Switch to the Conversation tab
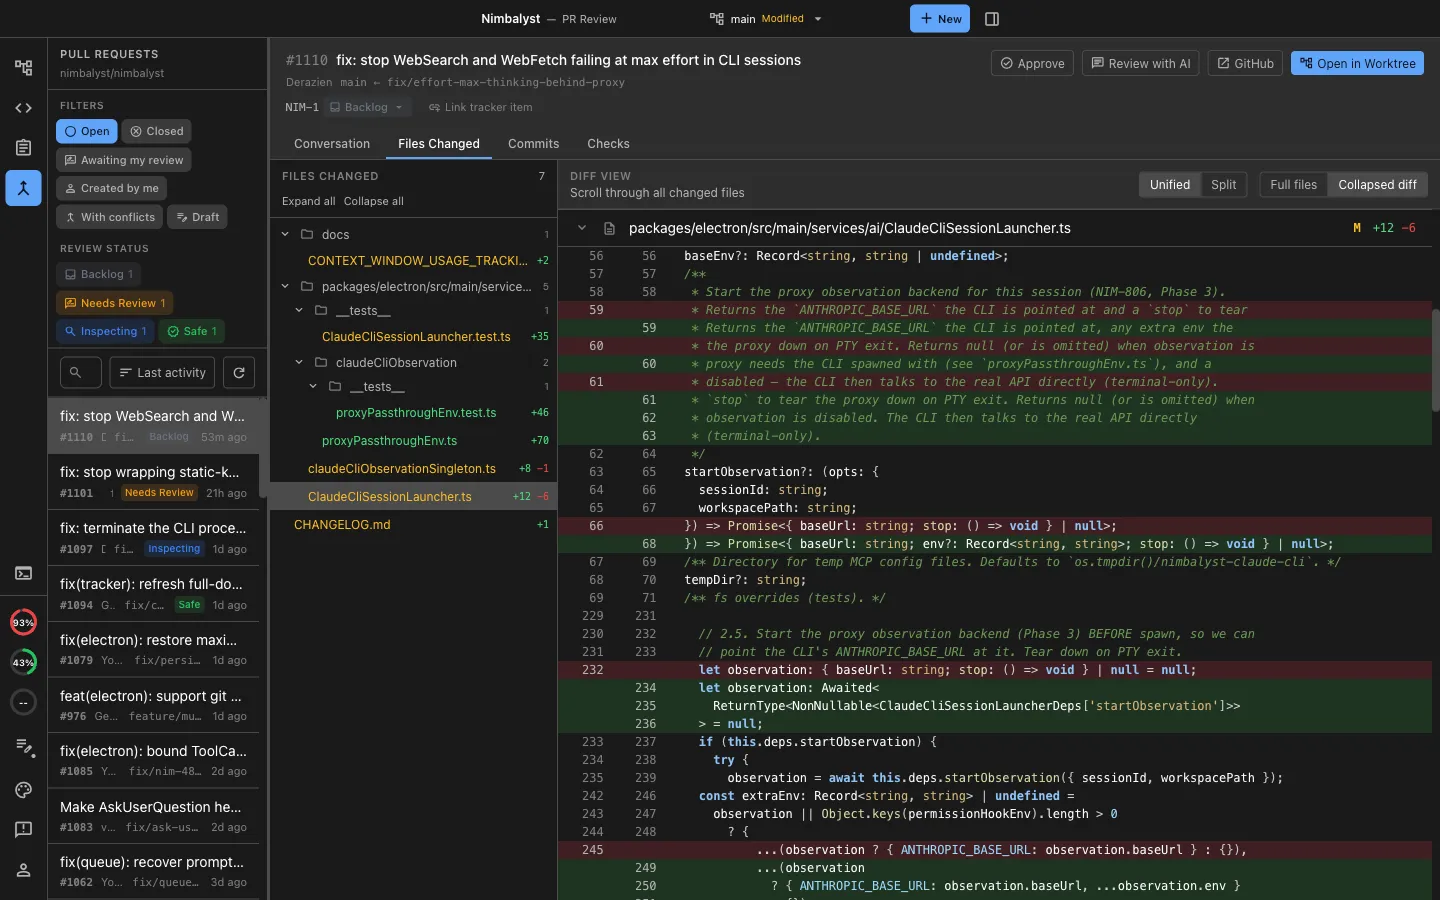 332,144
